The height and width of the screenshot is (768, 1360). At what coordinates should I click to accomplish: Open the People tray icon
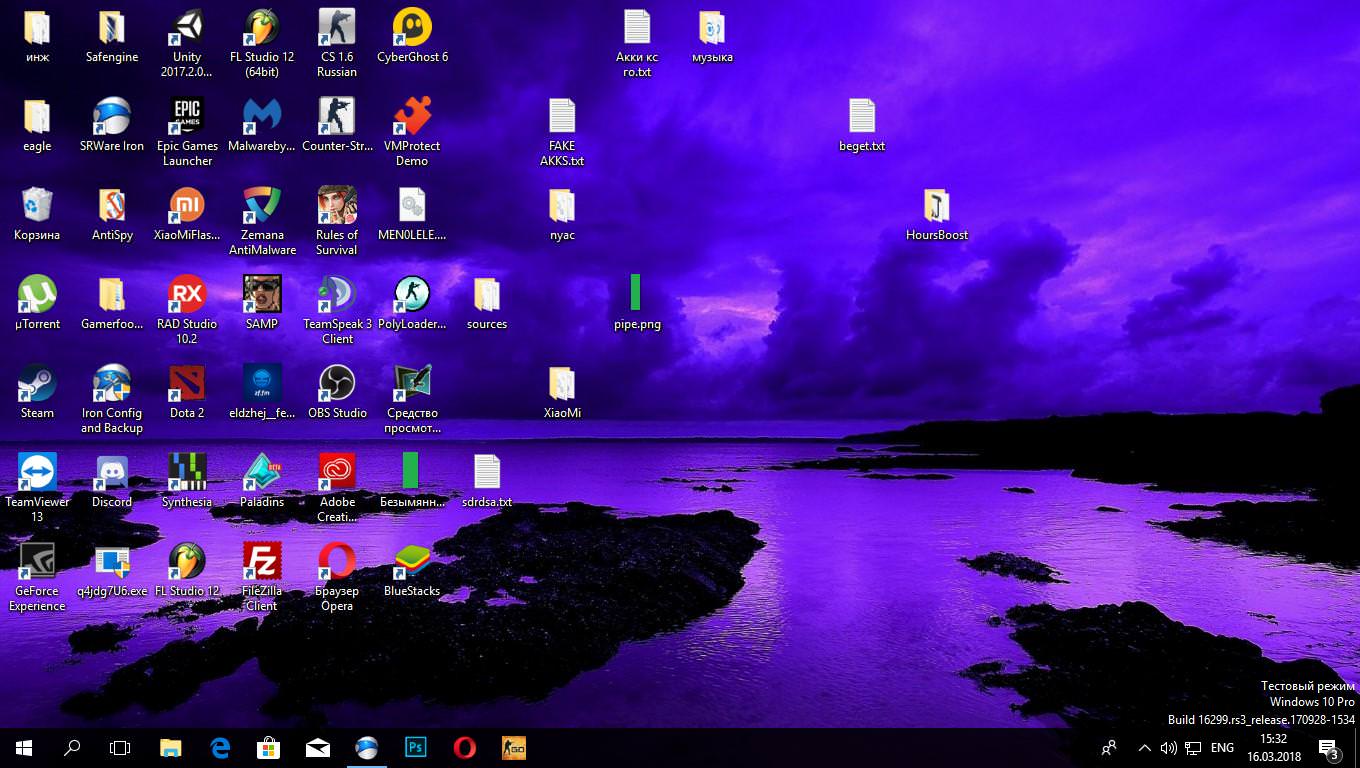click(1109, 747)
